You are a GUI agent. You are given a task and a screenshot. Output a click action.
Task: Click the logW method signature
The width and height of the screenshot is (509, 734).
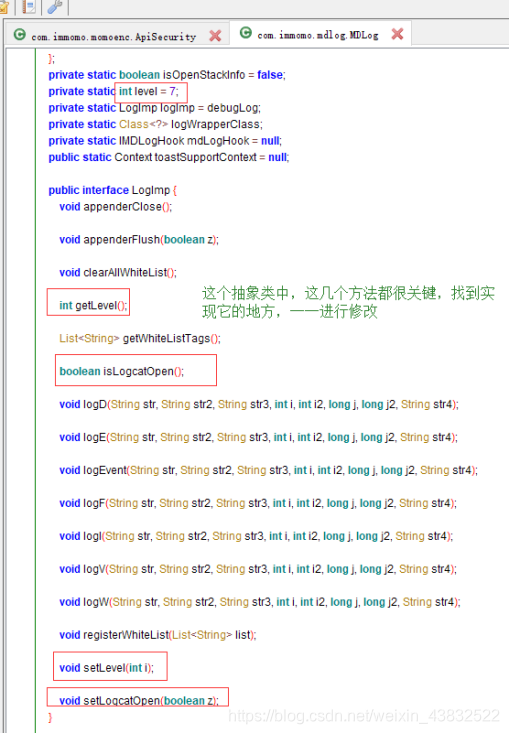pyautogui.click(x=260, y=602)
